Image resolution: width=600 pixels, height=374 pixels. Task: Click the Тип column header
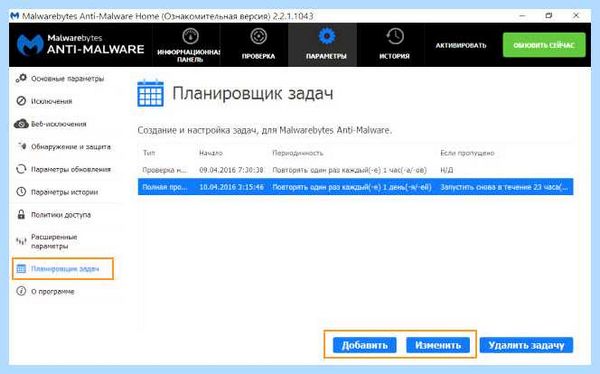(149, 153)
